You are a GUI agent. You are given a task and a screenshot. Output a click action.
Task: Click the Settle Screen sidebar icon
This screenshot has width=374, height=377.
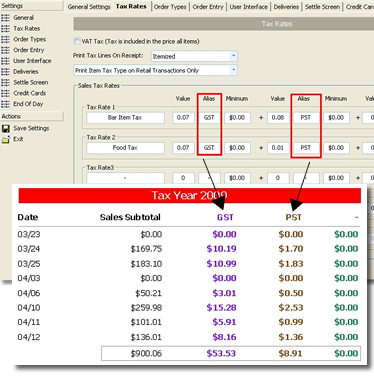(5, 82)
